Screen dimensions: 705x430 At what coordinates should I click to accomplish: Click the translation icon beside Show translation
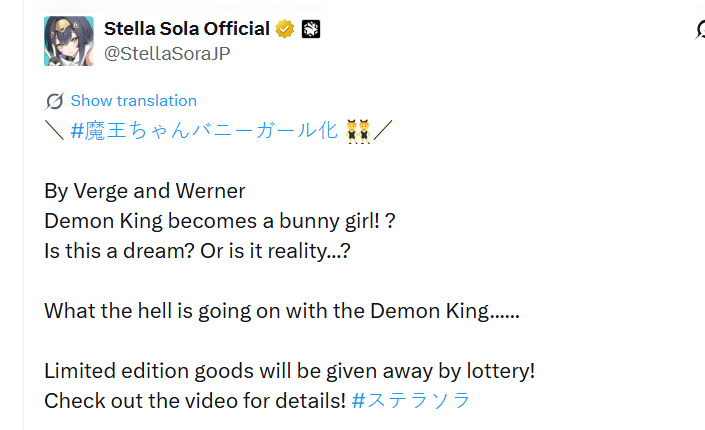[x=54, y=101]
